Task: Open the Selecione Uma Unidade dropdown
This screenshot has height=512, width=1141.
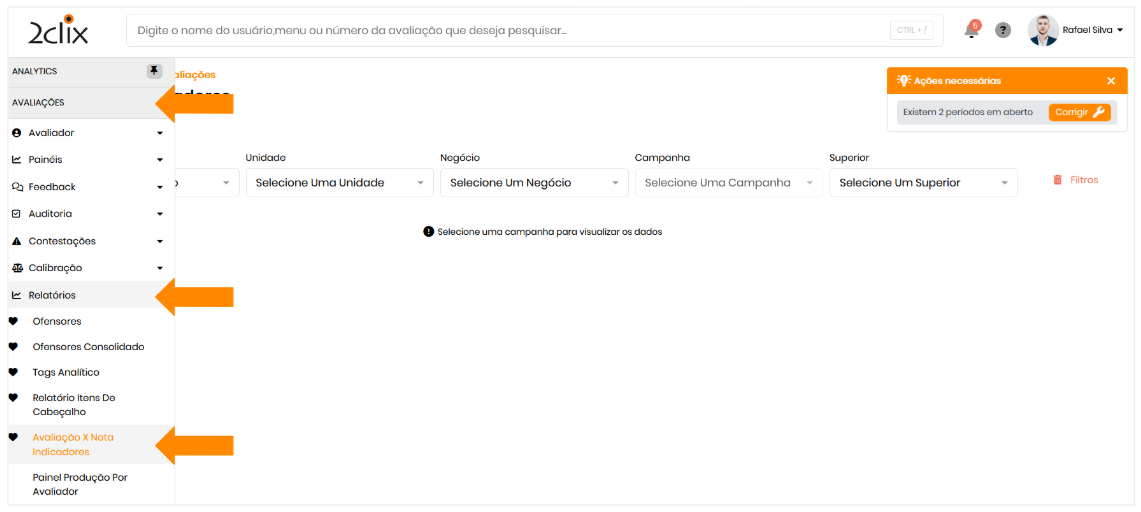Action: pos(339,183)
